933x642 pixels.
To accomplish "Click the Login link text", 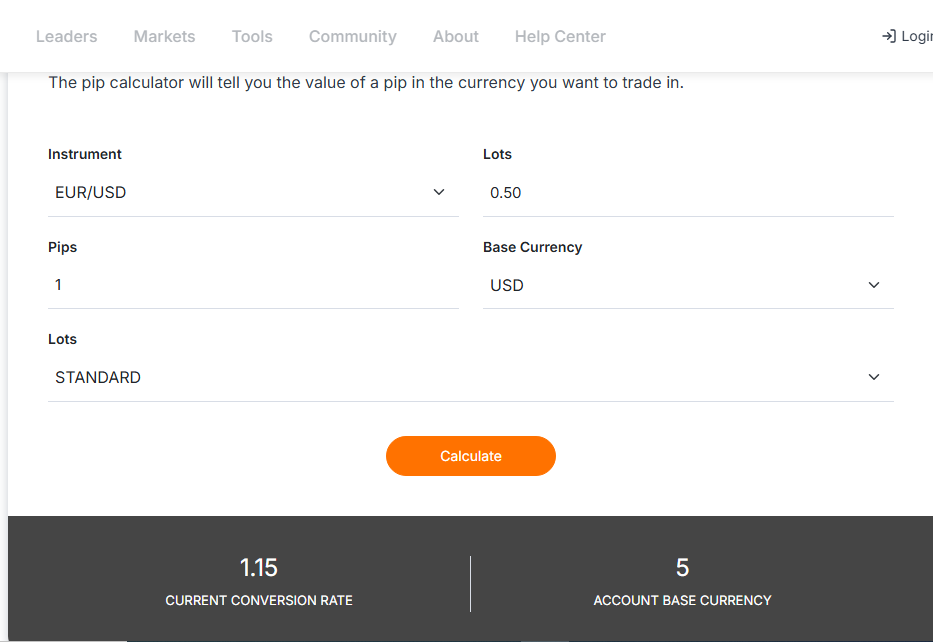I will coord(917,36).
